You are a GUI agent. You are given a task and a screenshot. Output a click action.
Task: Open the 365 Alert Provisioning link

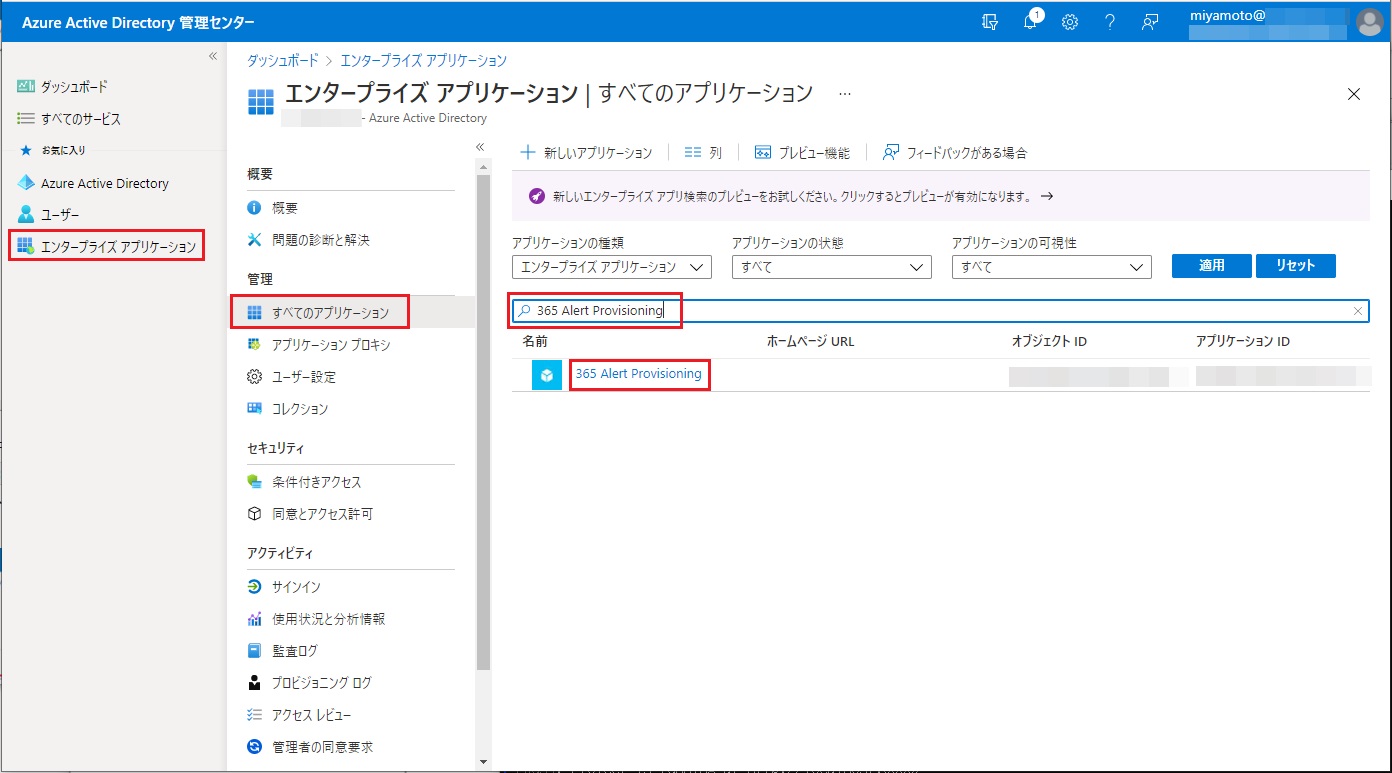pos(638,374)
